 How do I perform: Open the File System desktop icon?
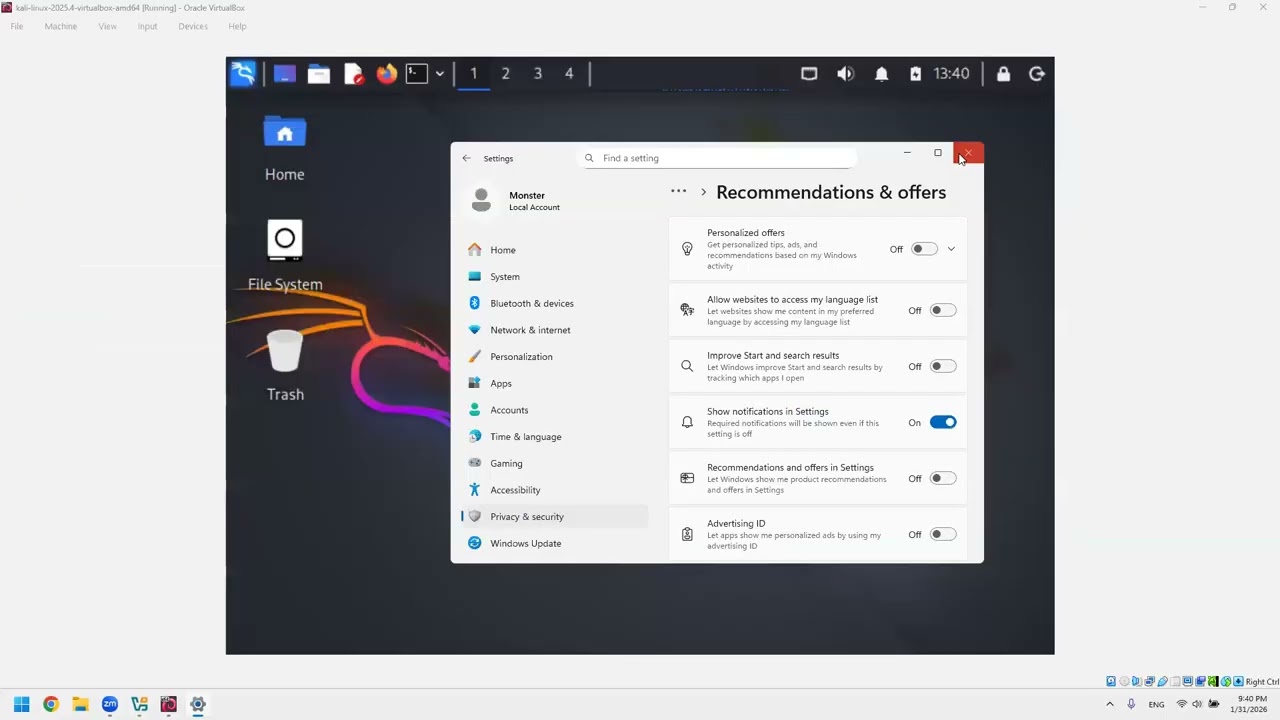(285, 256)
